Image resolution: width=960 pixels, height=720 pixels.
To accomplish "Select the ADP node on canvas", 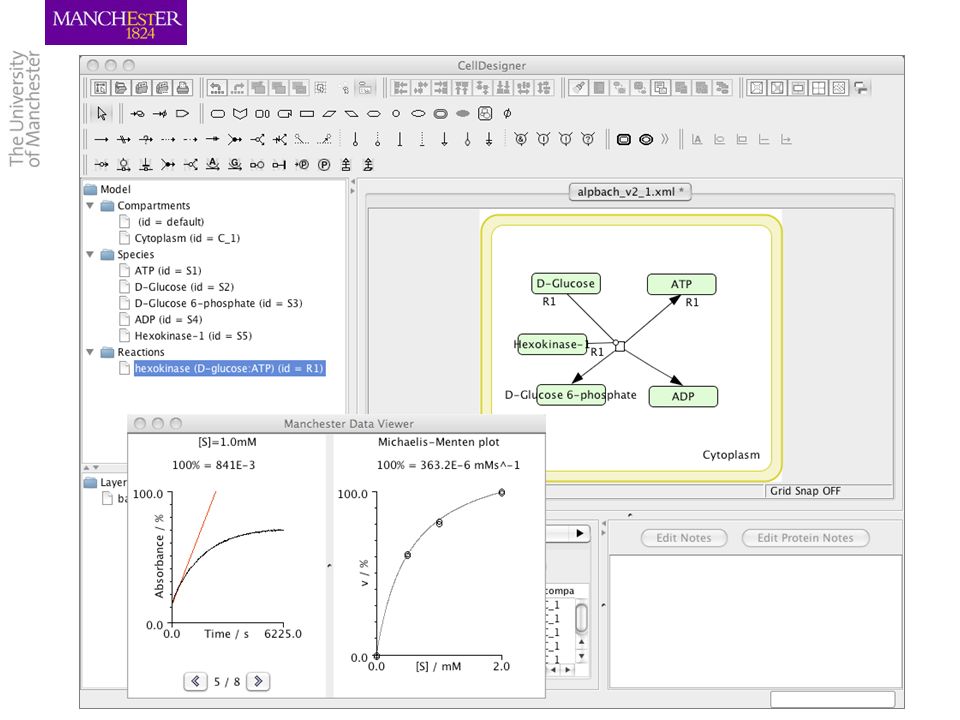I will 683,396.
